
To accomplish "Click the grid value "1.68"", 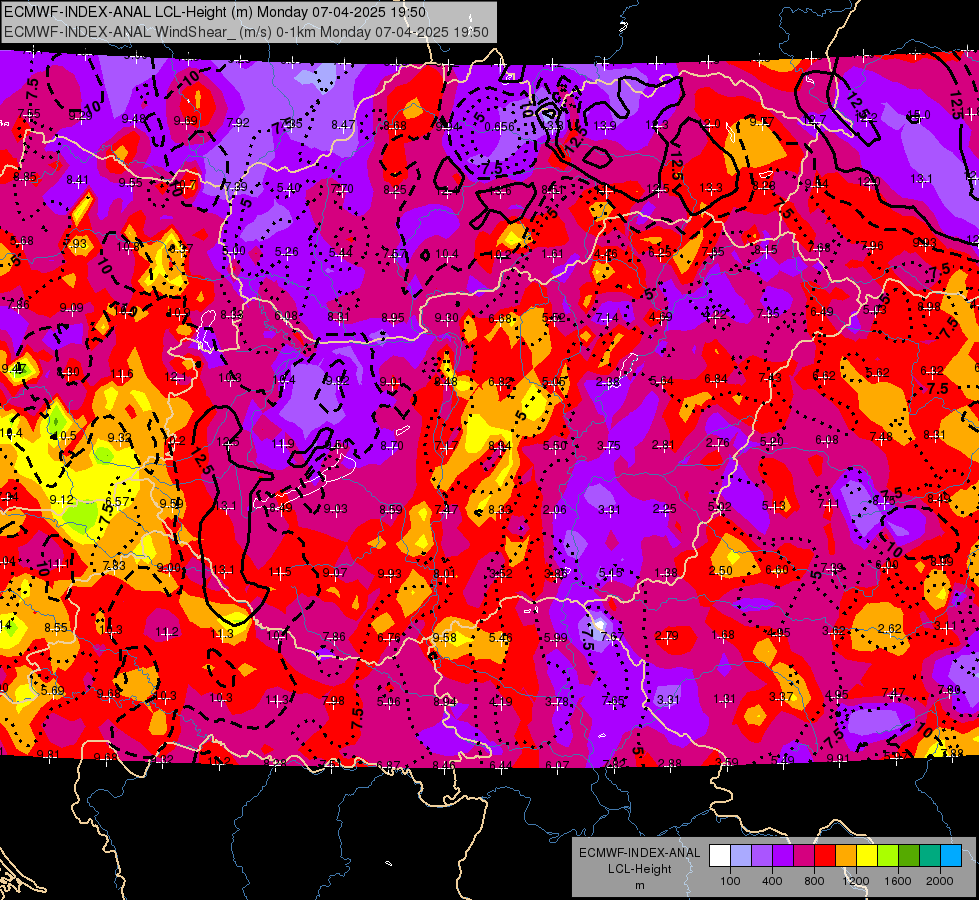I will [723, 635].
